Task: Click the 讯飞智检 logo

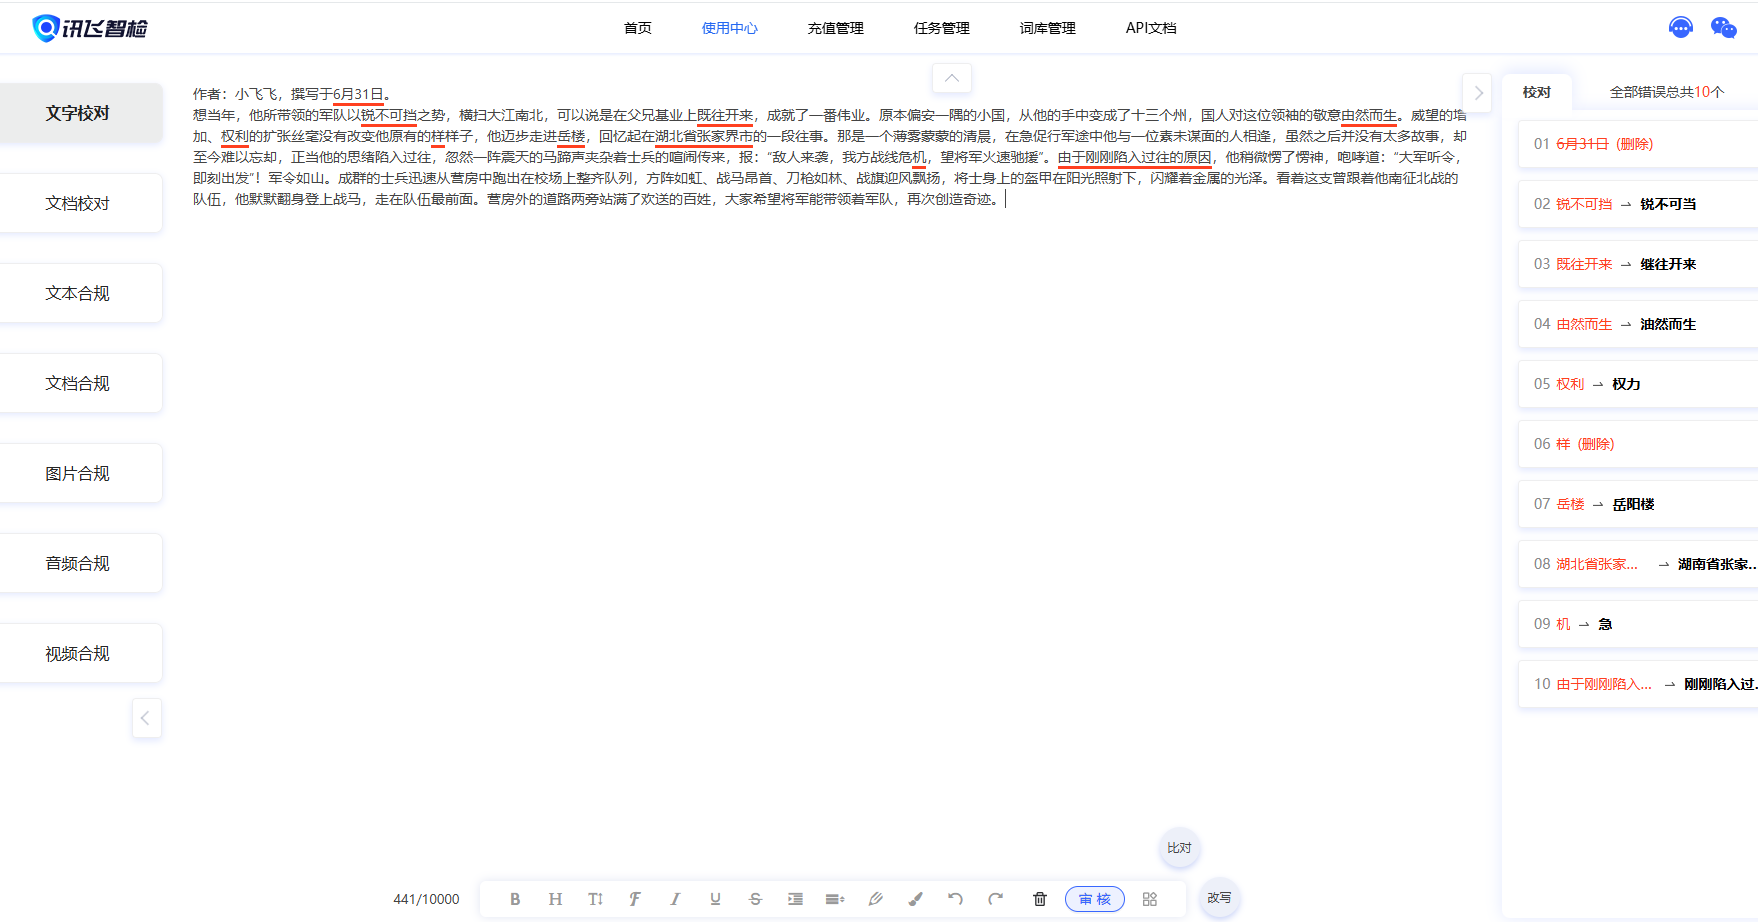Action: coord(90,28)
